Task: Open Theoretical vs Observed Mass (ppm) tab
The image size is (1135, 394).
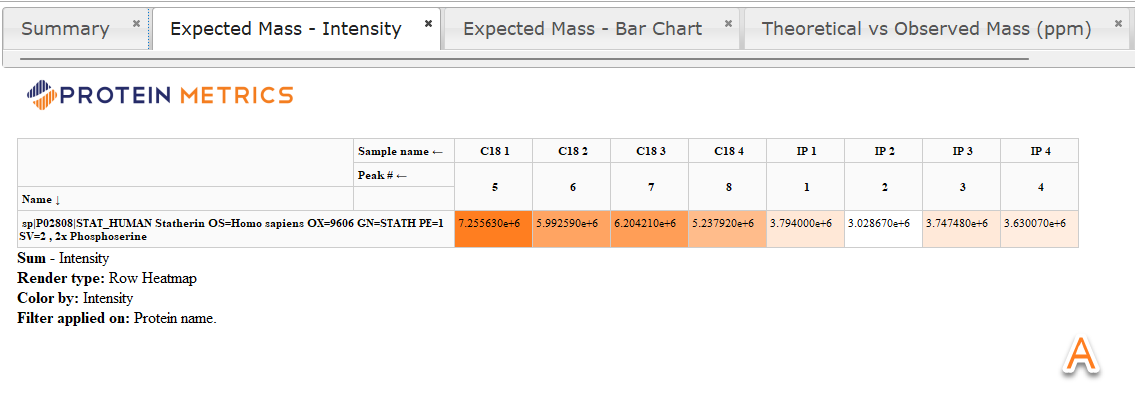Action: tap(927, 29)
